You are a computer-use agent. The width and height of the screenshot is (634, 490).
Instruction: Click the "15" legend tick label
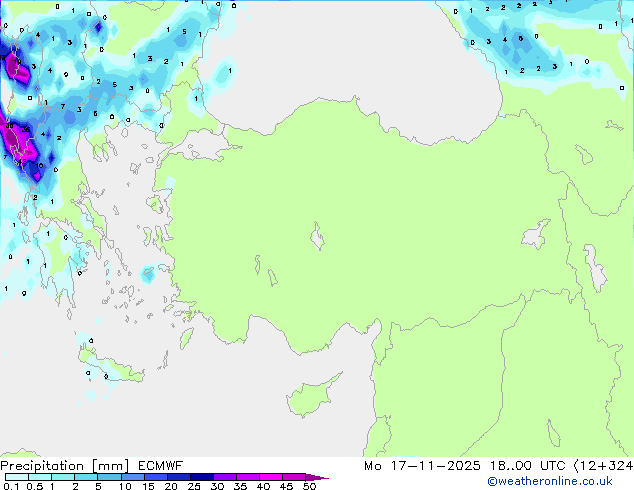click(148, 486)
